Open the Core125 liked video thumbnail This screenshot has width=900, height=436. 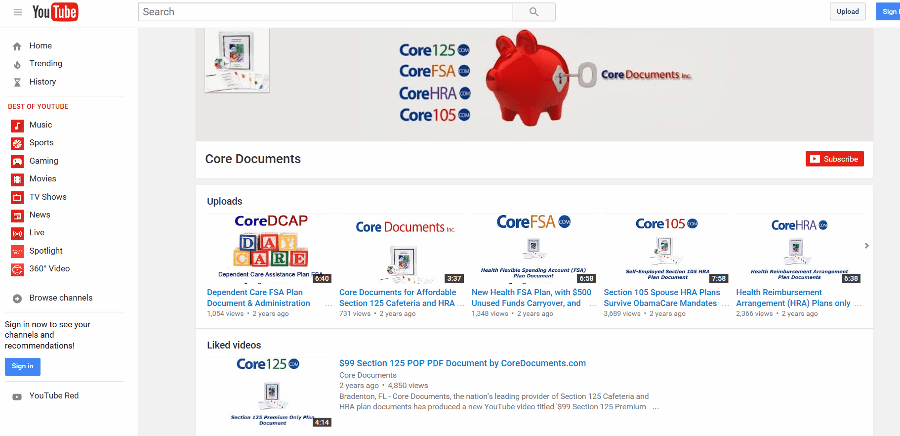coord(269,392)
